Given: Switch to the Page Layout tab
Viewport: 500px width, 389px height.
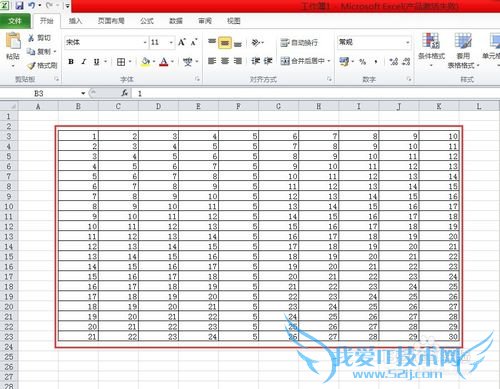Looking at the screenshot, I should 111,21.
